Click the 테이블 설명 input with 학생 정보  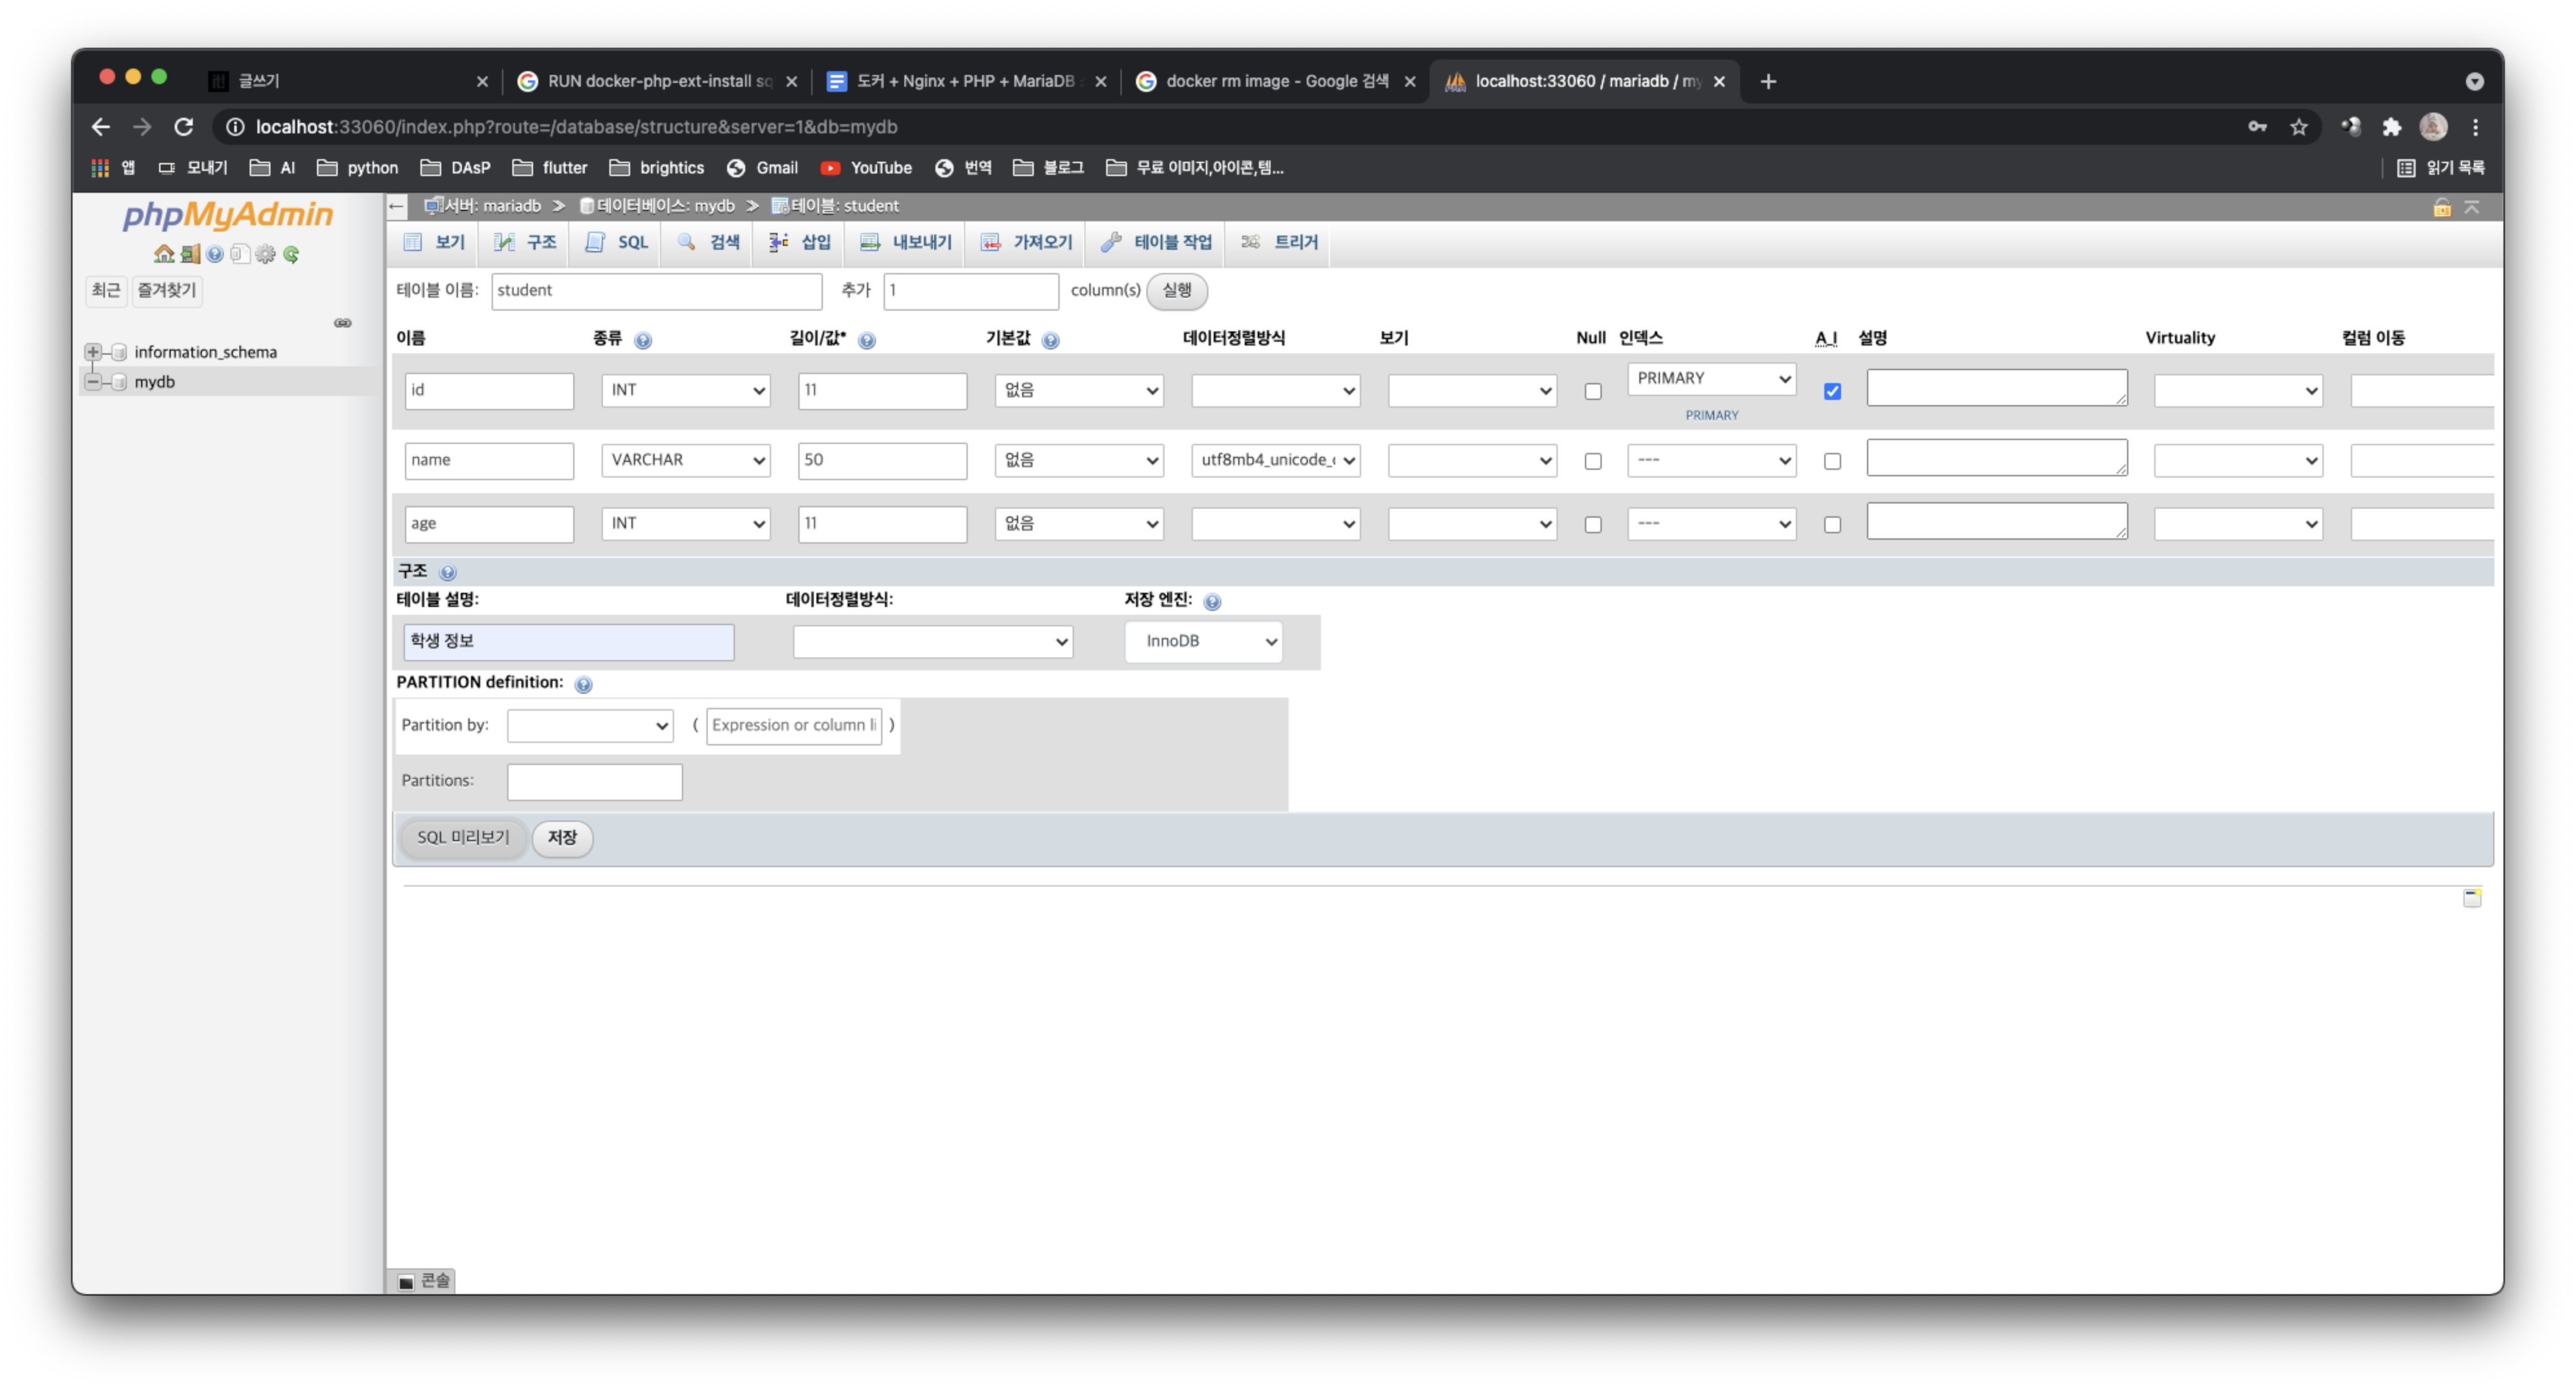568,641
